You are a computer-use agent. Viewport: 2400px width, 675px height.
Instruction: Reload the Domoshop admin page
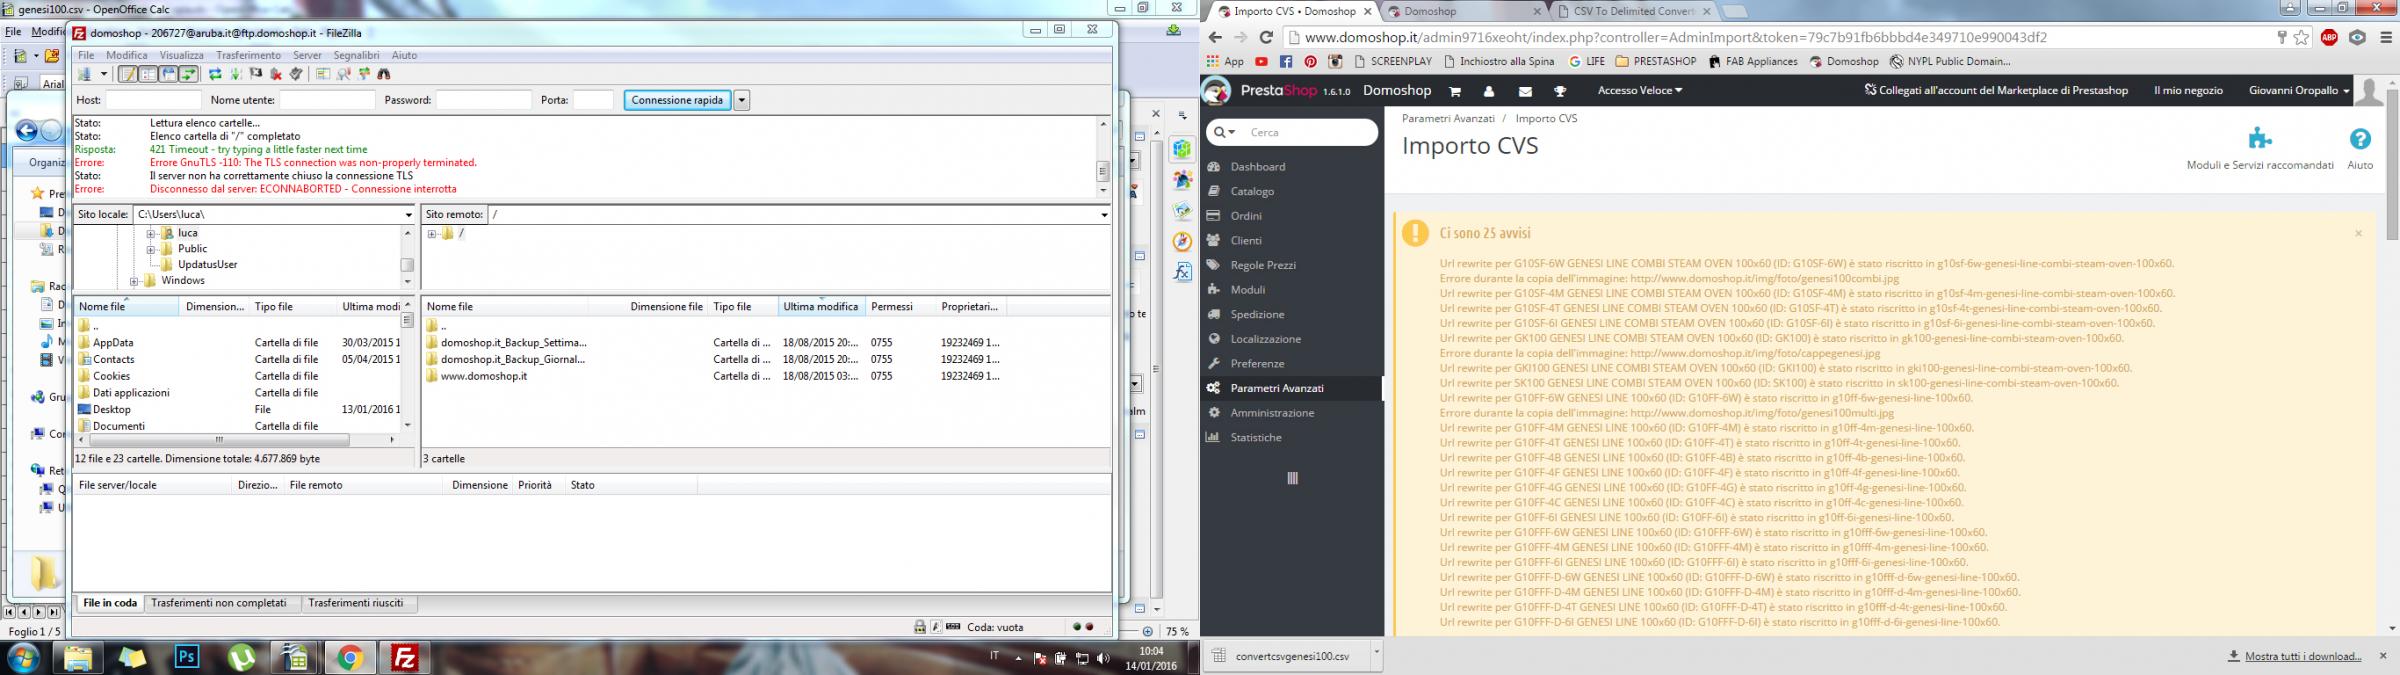(1265, 37)
